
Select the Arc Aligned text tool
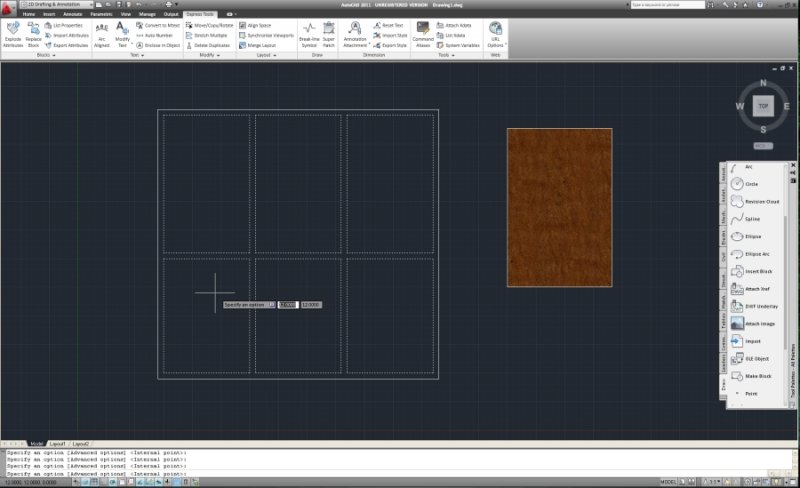(102, 35)
